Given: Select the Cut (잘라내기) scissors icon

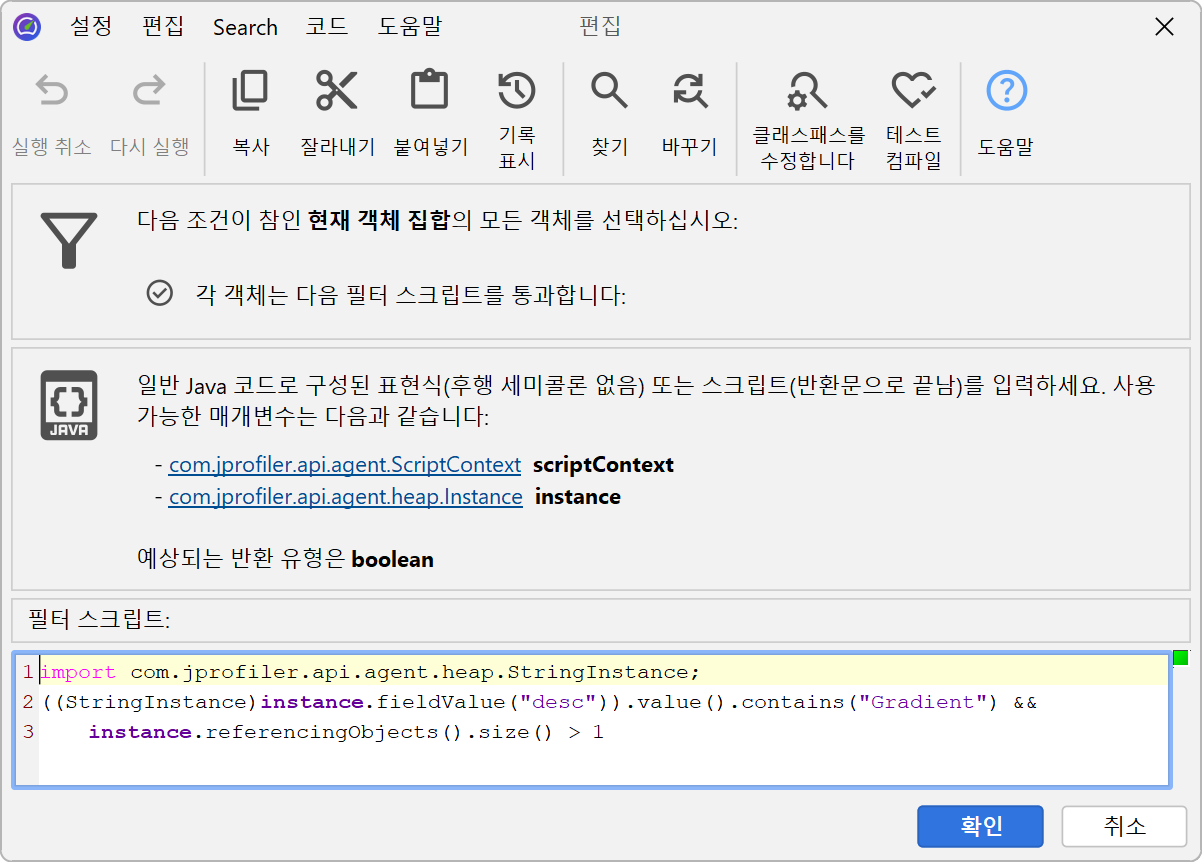Looking at the screenshot, I should pos(337,91).
